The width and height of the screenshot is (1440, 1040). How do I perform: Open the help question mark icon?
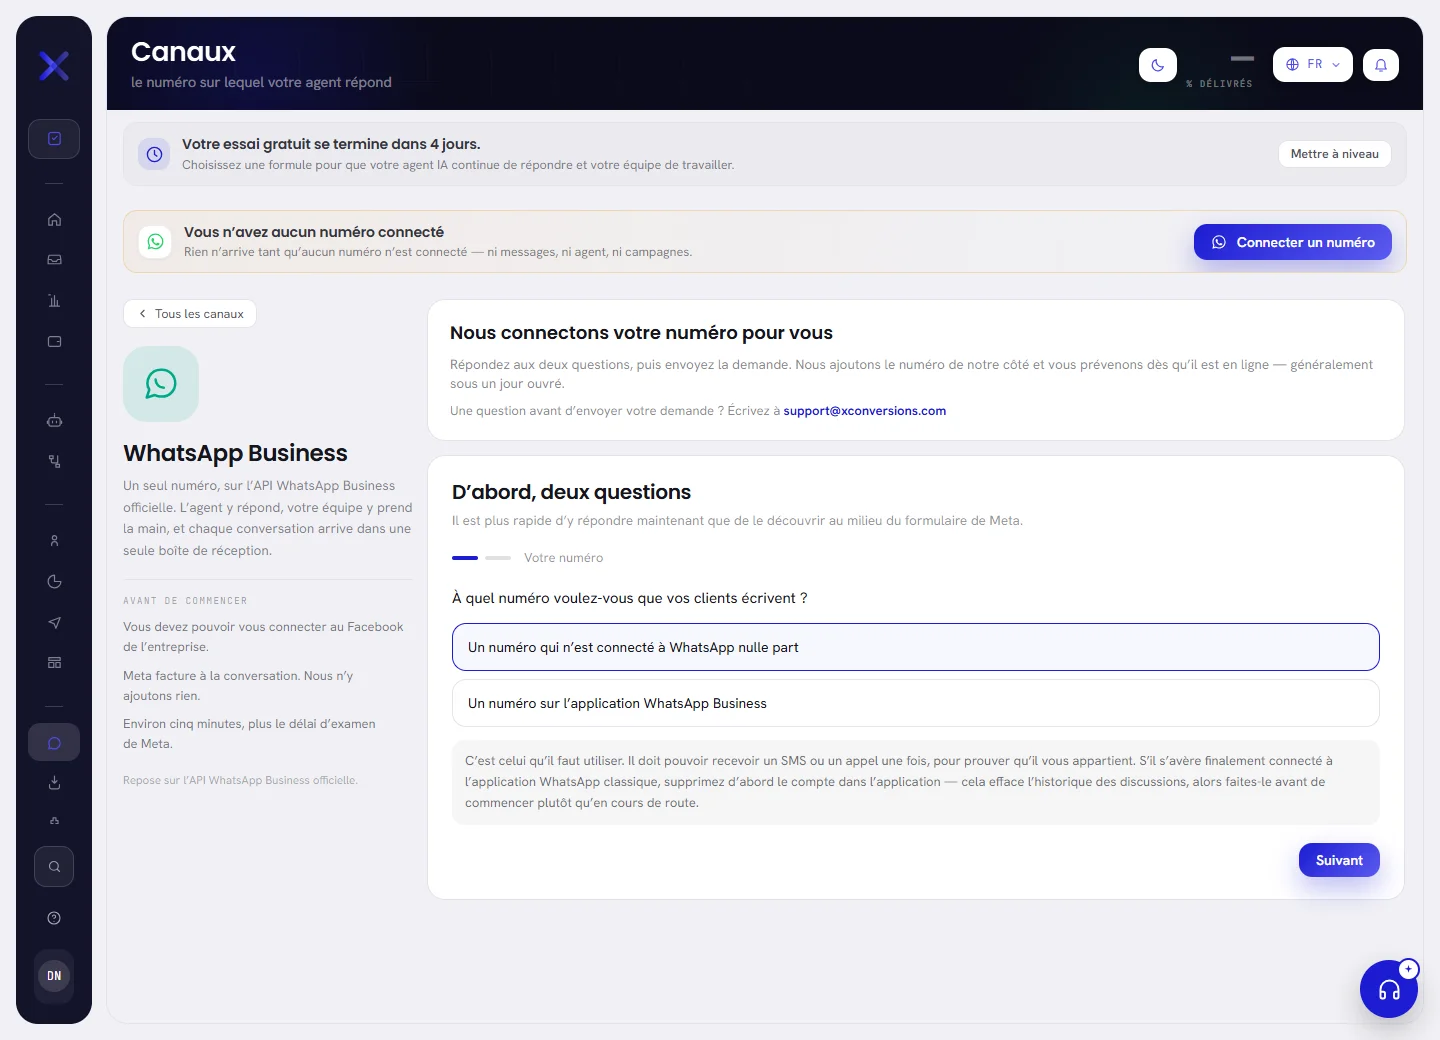[54, 918]
